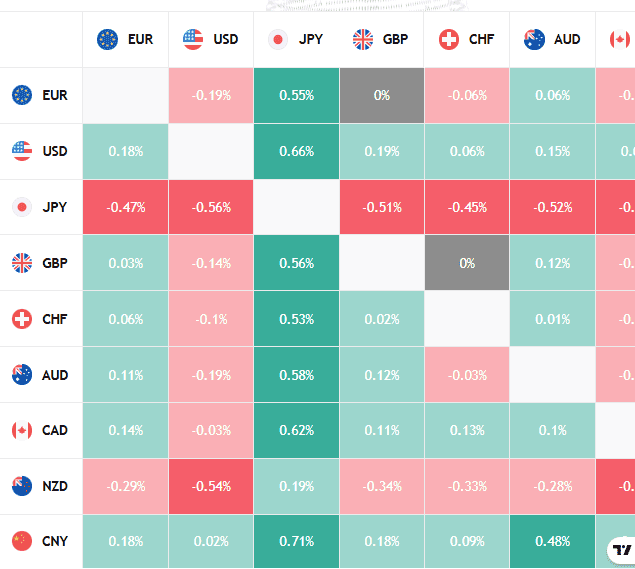Click the JPY flag icon in column header

point(278,40)
